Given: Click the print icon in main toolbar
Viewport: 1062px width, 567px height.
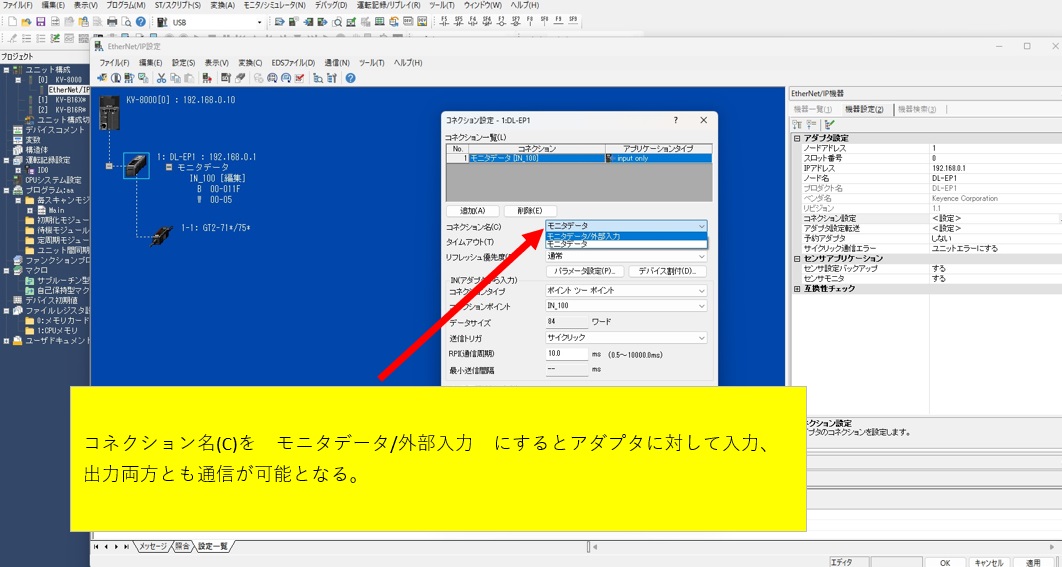Looking at the screenshot, I should point(112,22).
